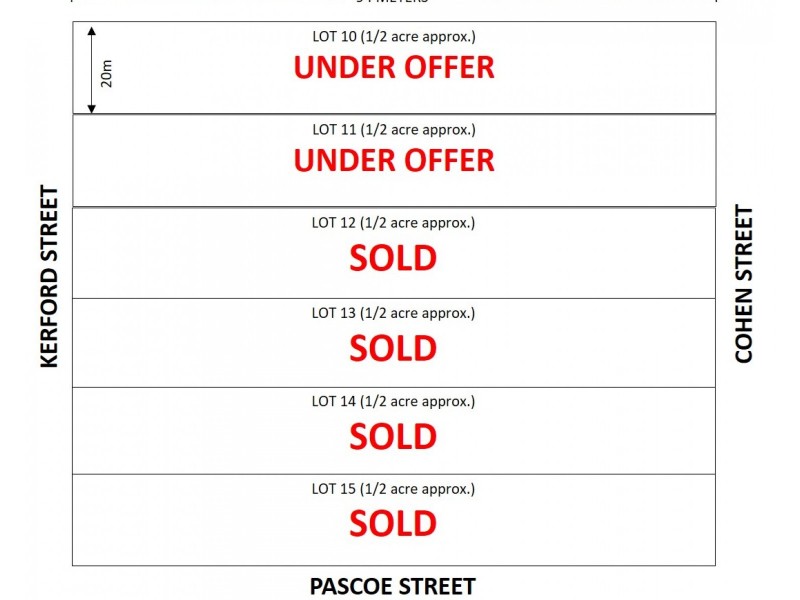Click the top arrowhead of the 20m arrow
The width and height of the screenshot is (800, 600).
pos(92,32)
